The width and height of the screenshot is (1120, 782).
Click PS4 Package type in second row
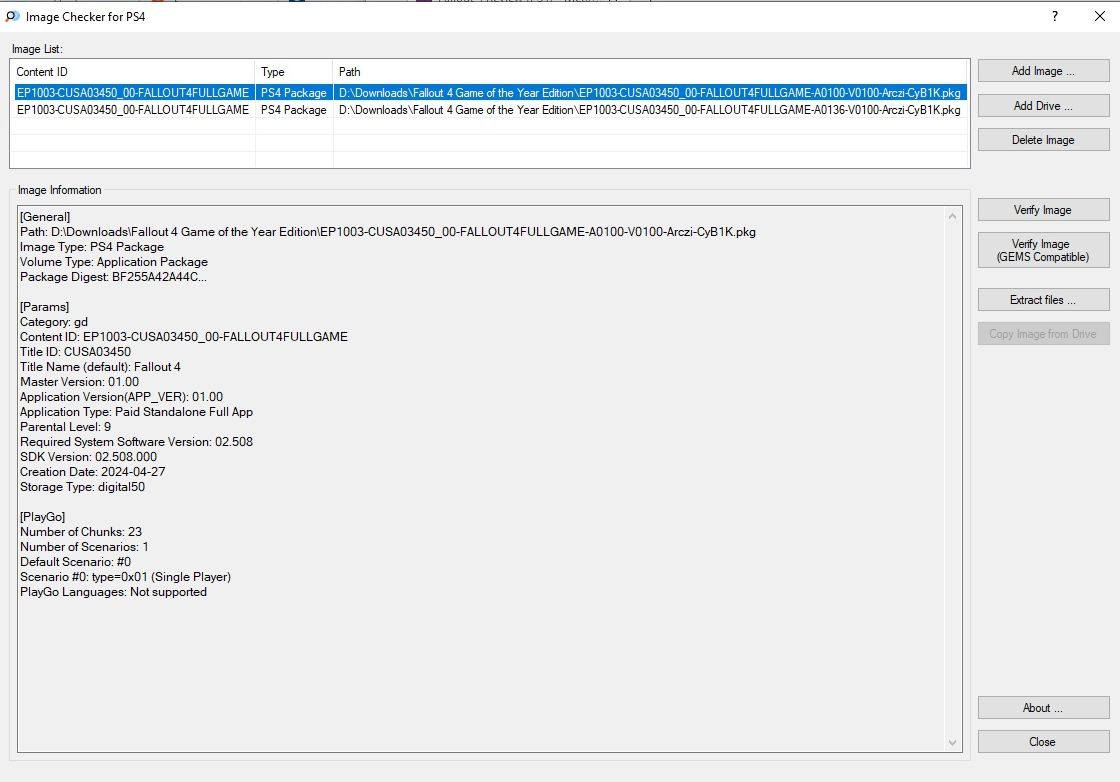(x=294, y=110)
